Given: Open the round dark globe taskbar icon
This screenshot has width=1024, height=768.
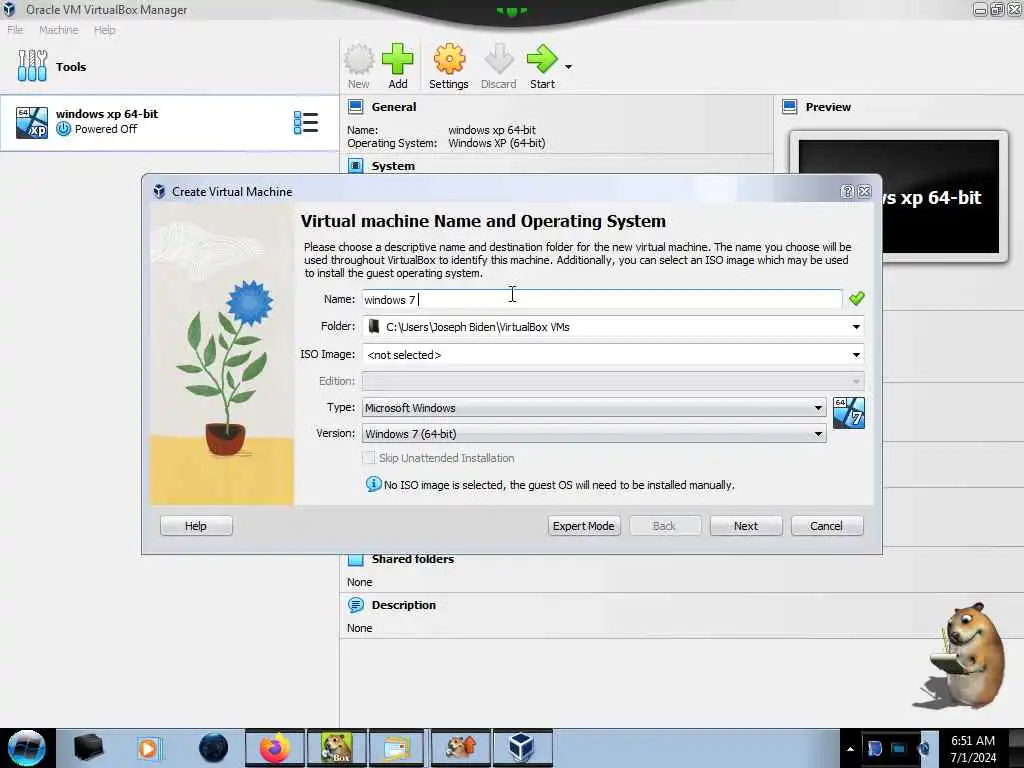Looking at the screenshot, I should point(214,748).
